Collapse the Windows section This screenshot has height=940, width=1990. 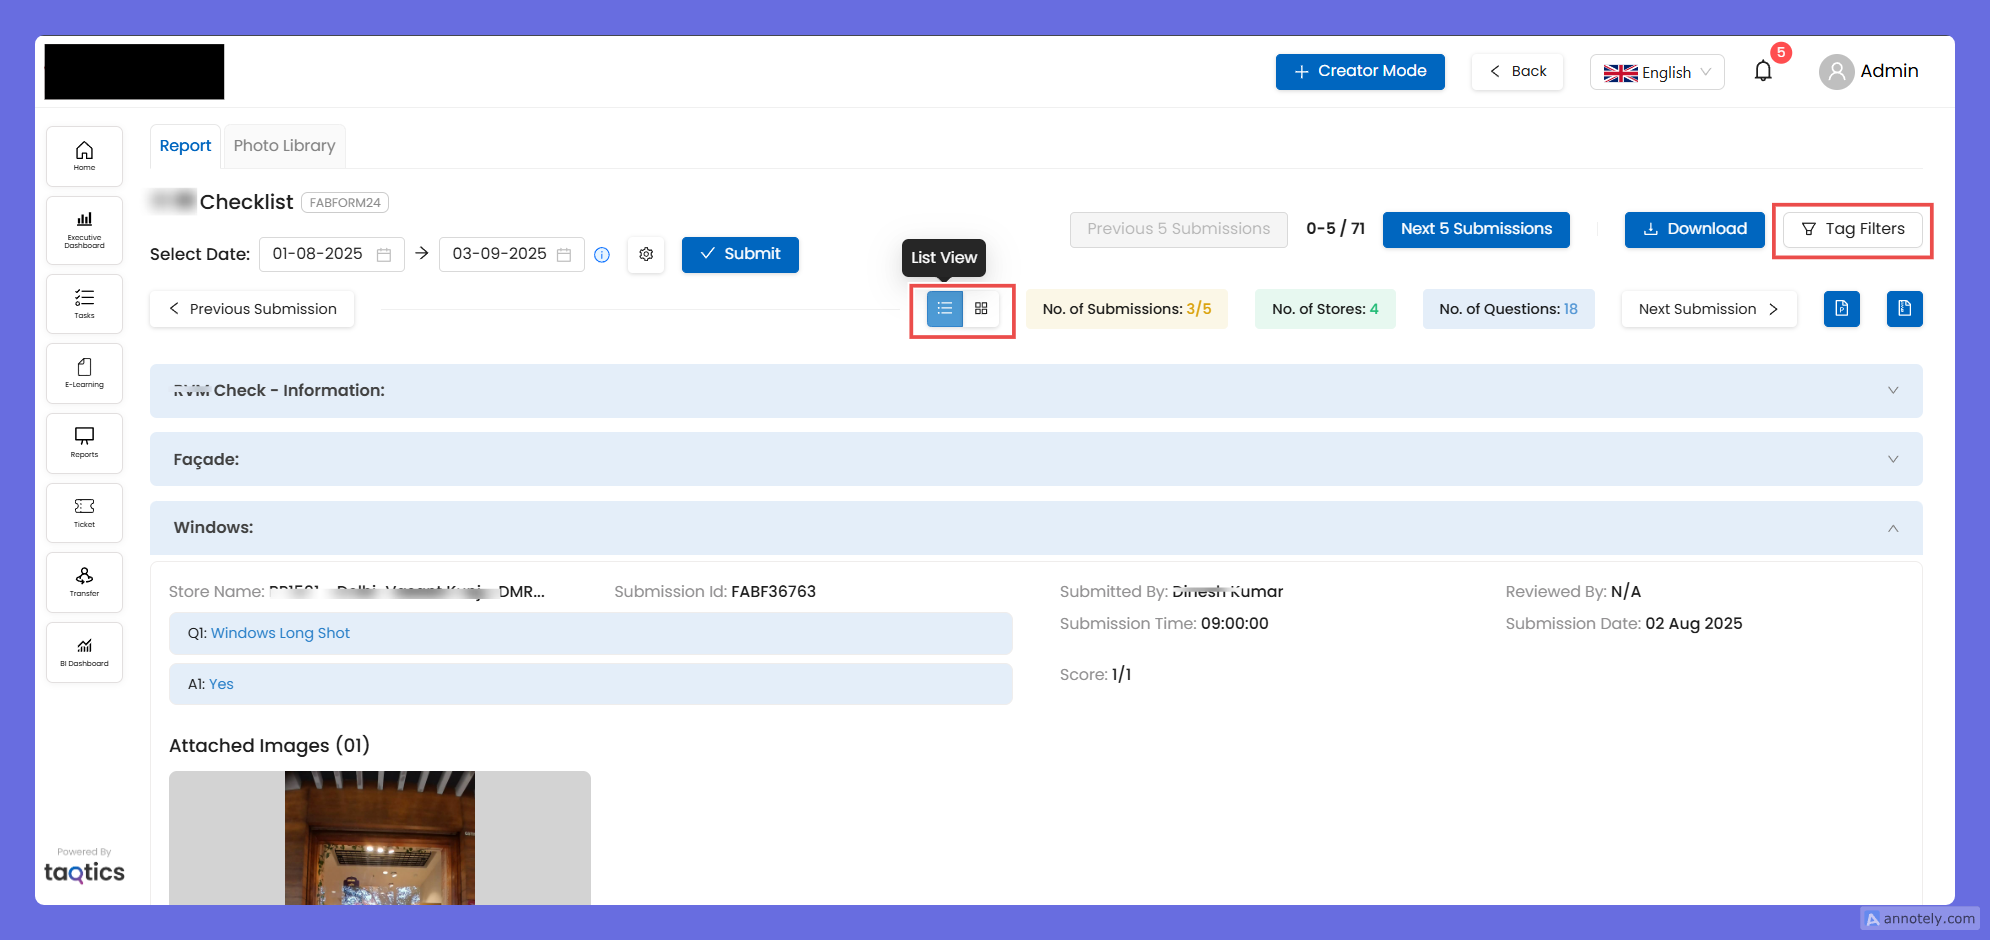1036,528
